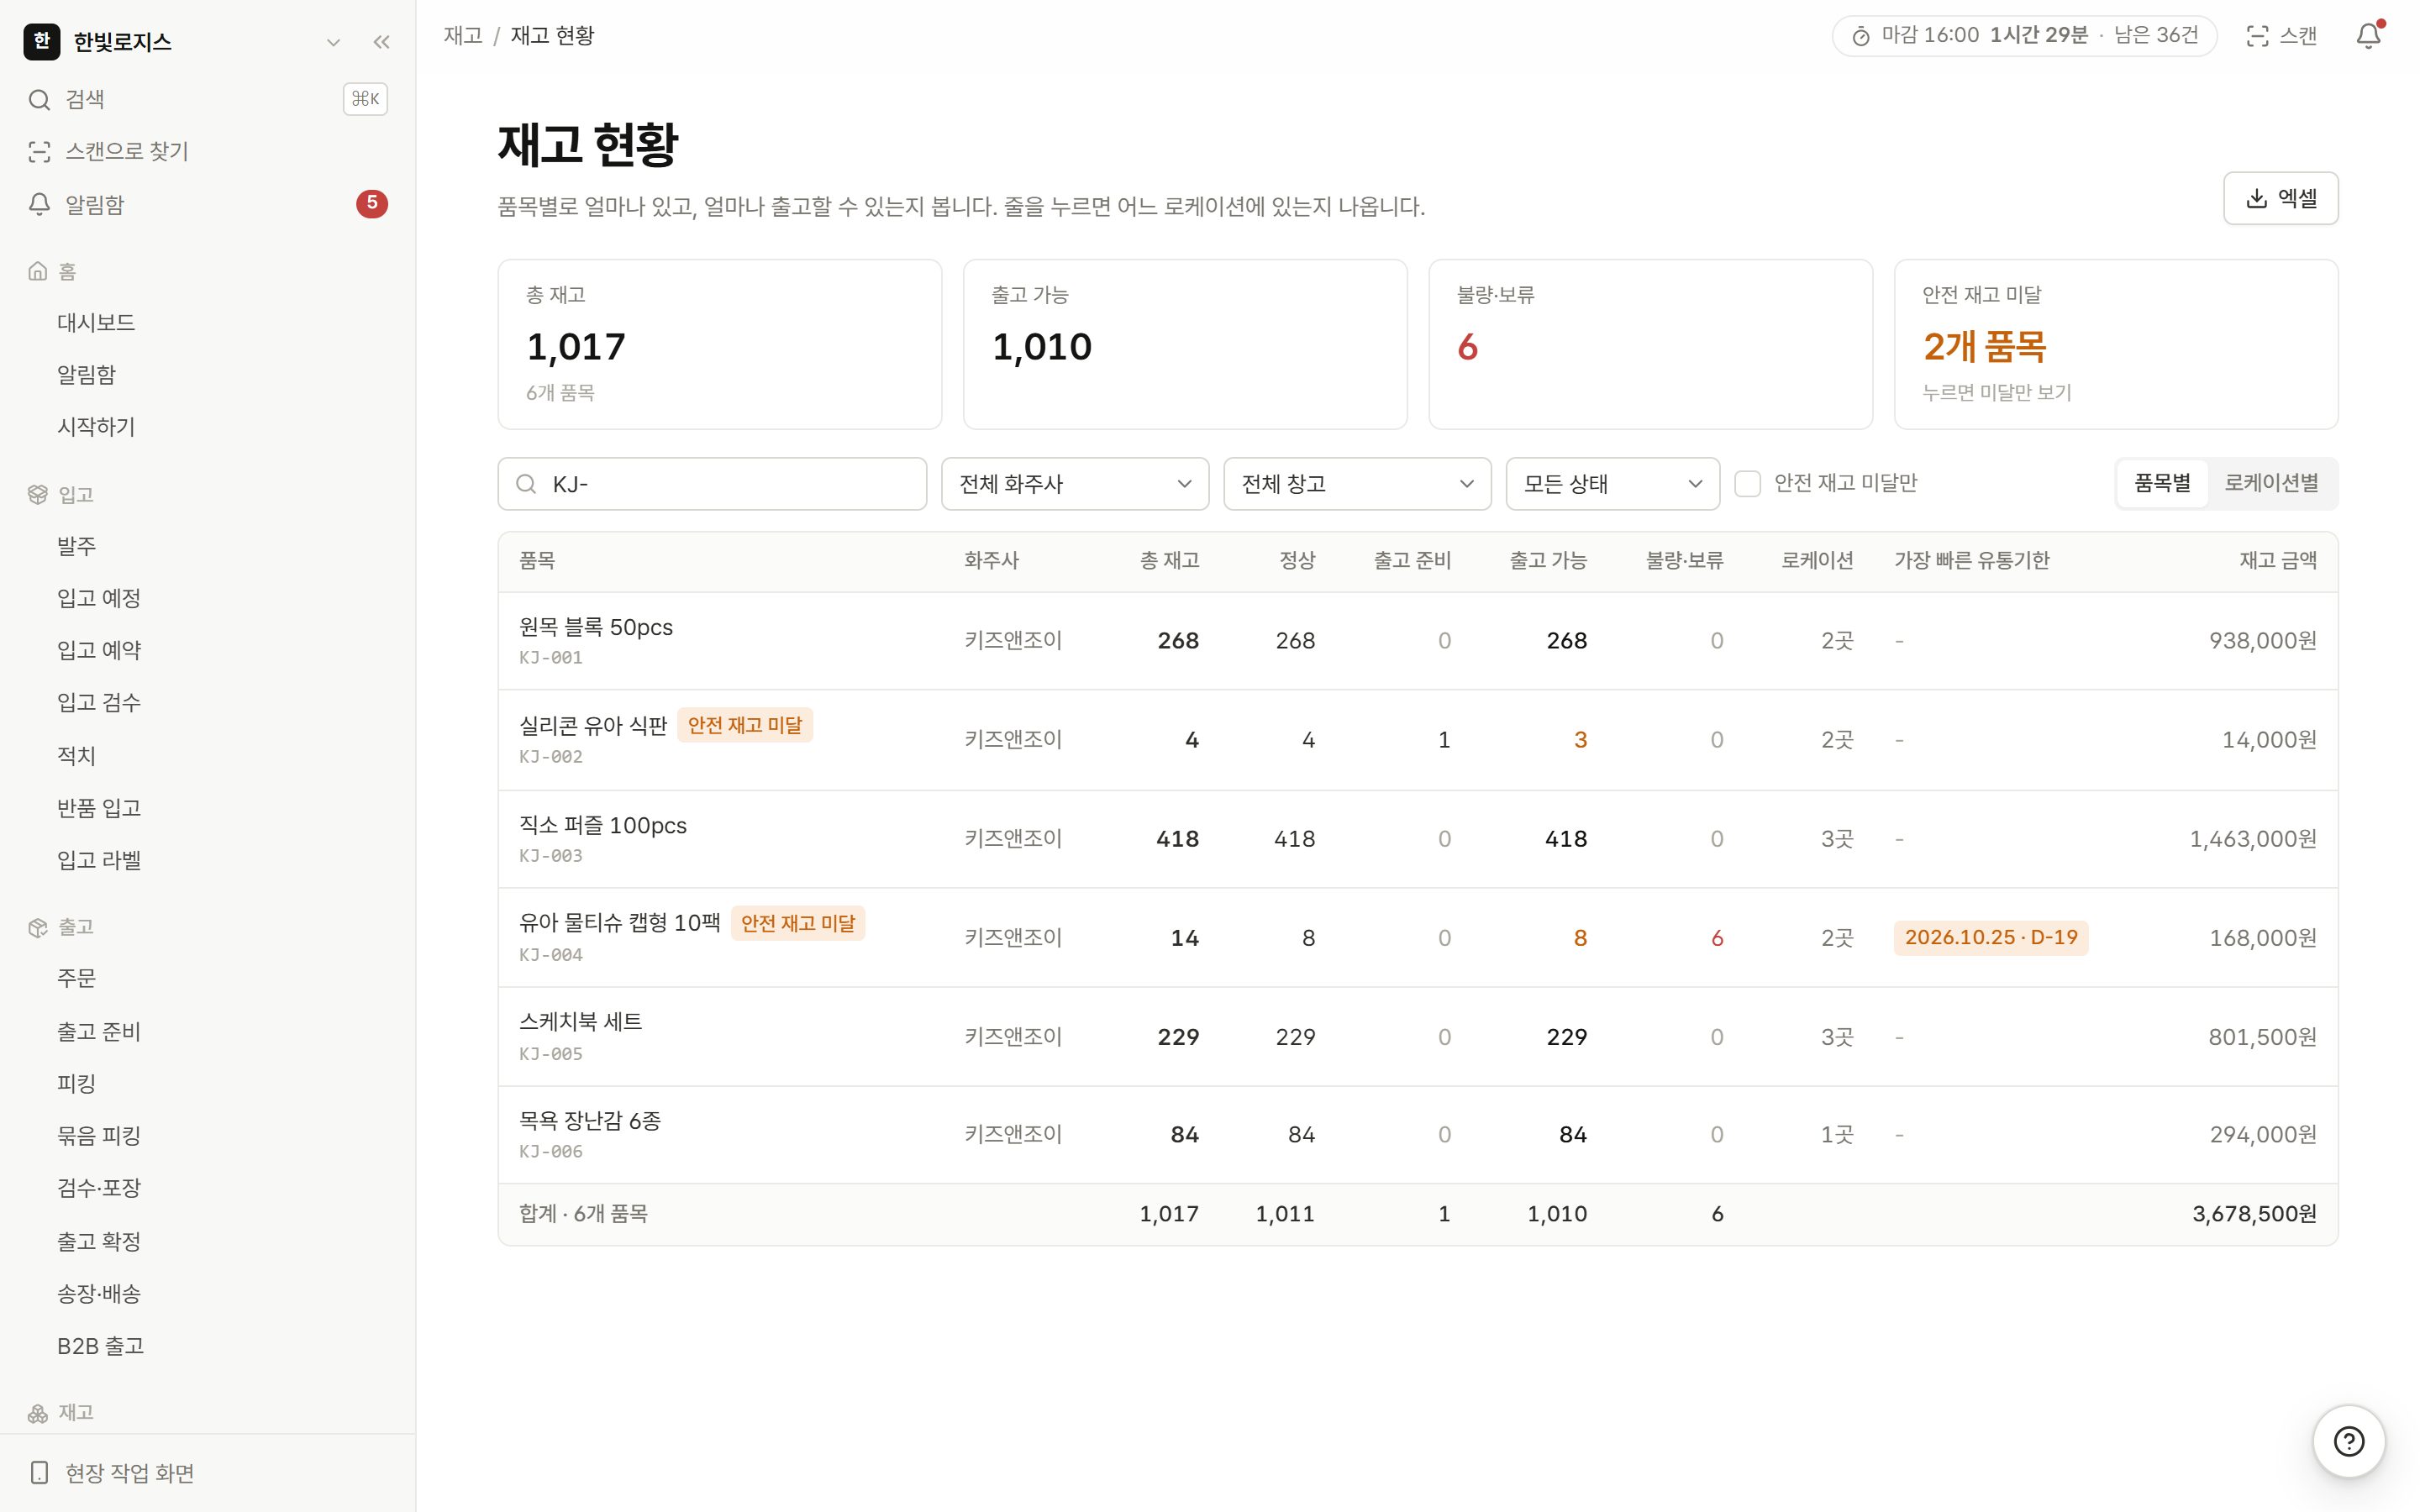
Task: Expand the 원목 블록 50pcs row
Action: (x=1417, y=641)
